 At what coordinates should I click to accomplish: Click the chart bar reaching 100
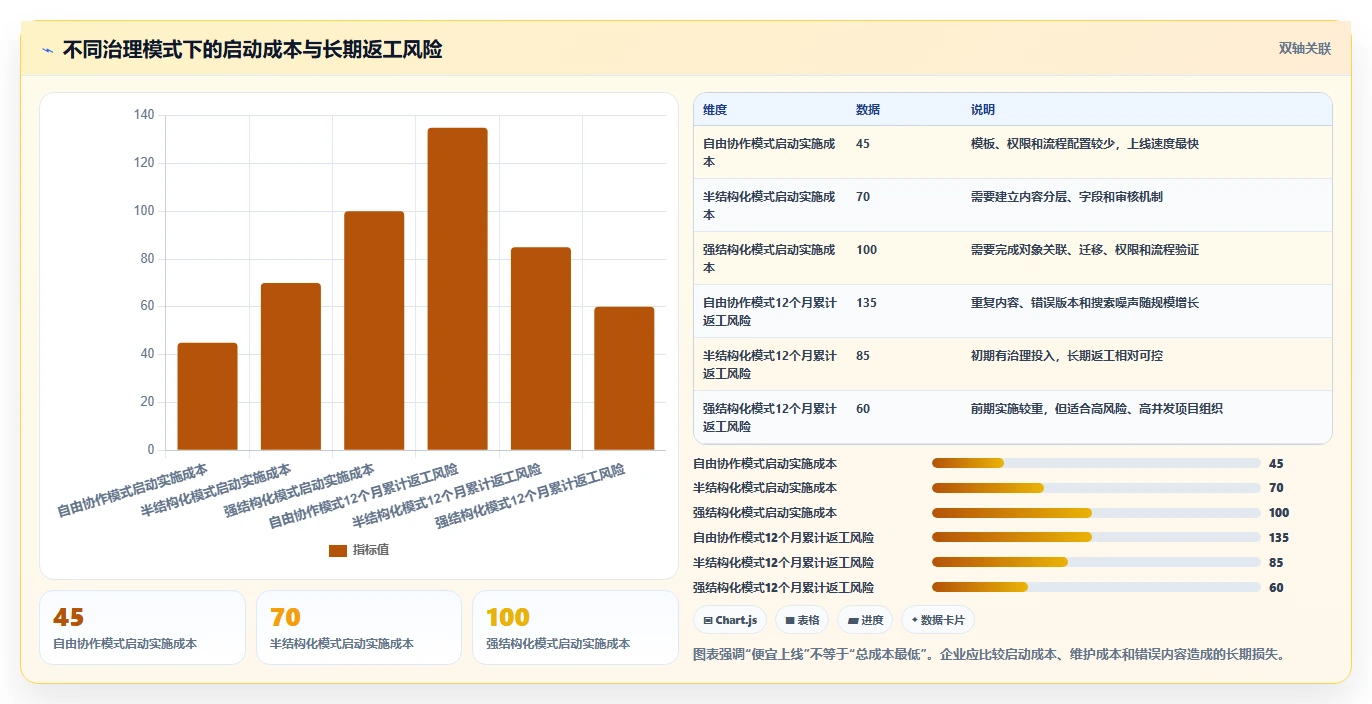pyautogui.click(x=374, y=331)
